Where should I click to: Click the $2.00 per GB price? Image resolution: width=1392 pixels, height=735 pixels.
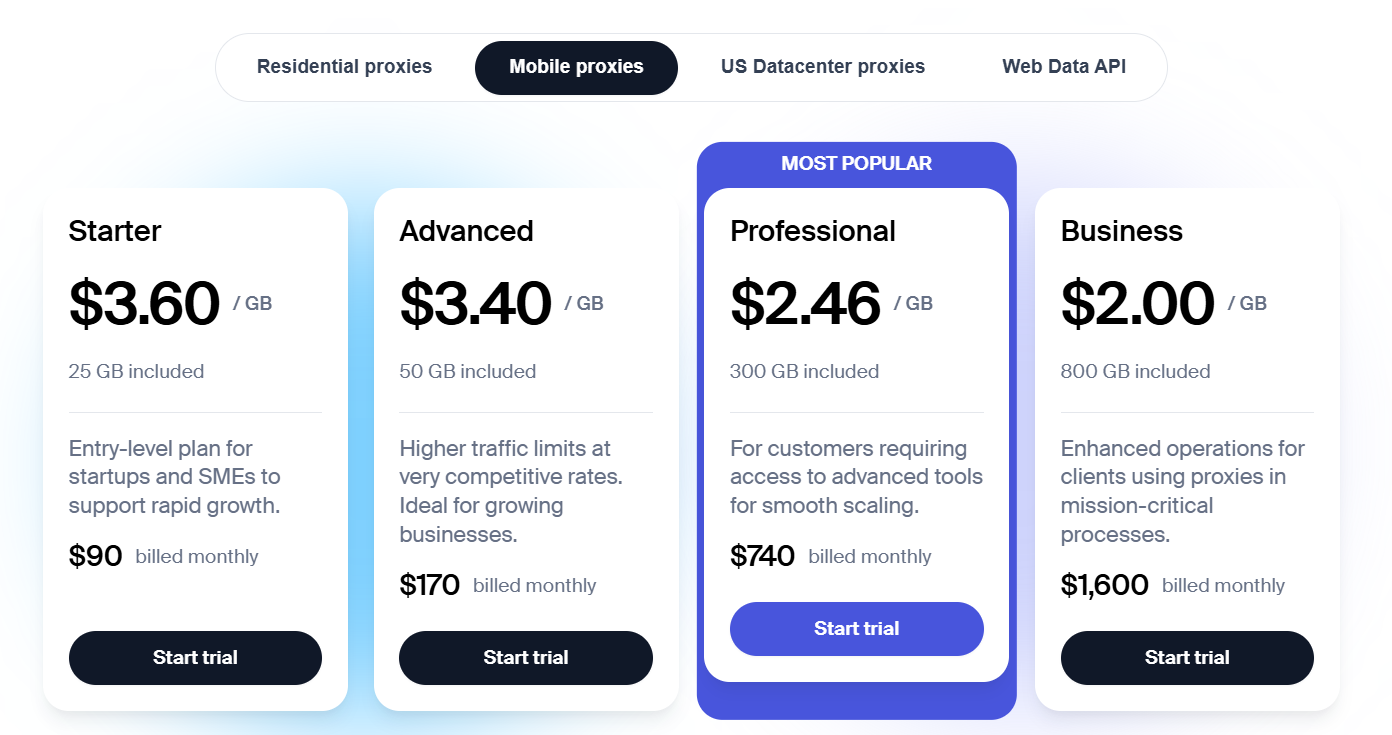point(1138,303)
